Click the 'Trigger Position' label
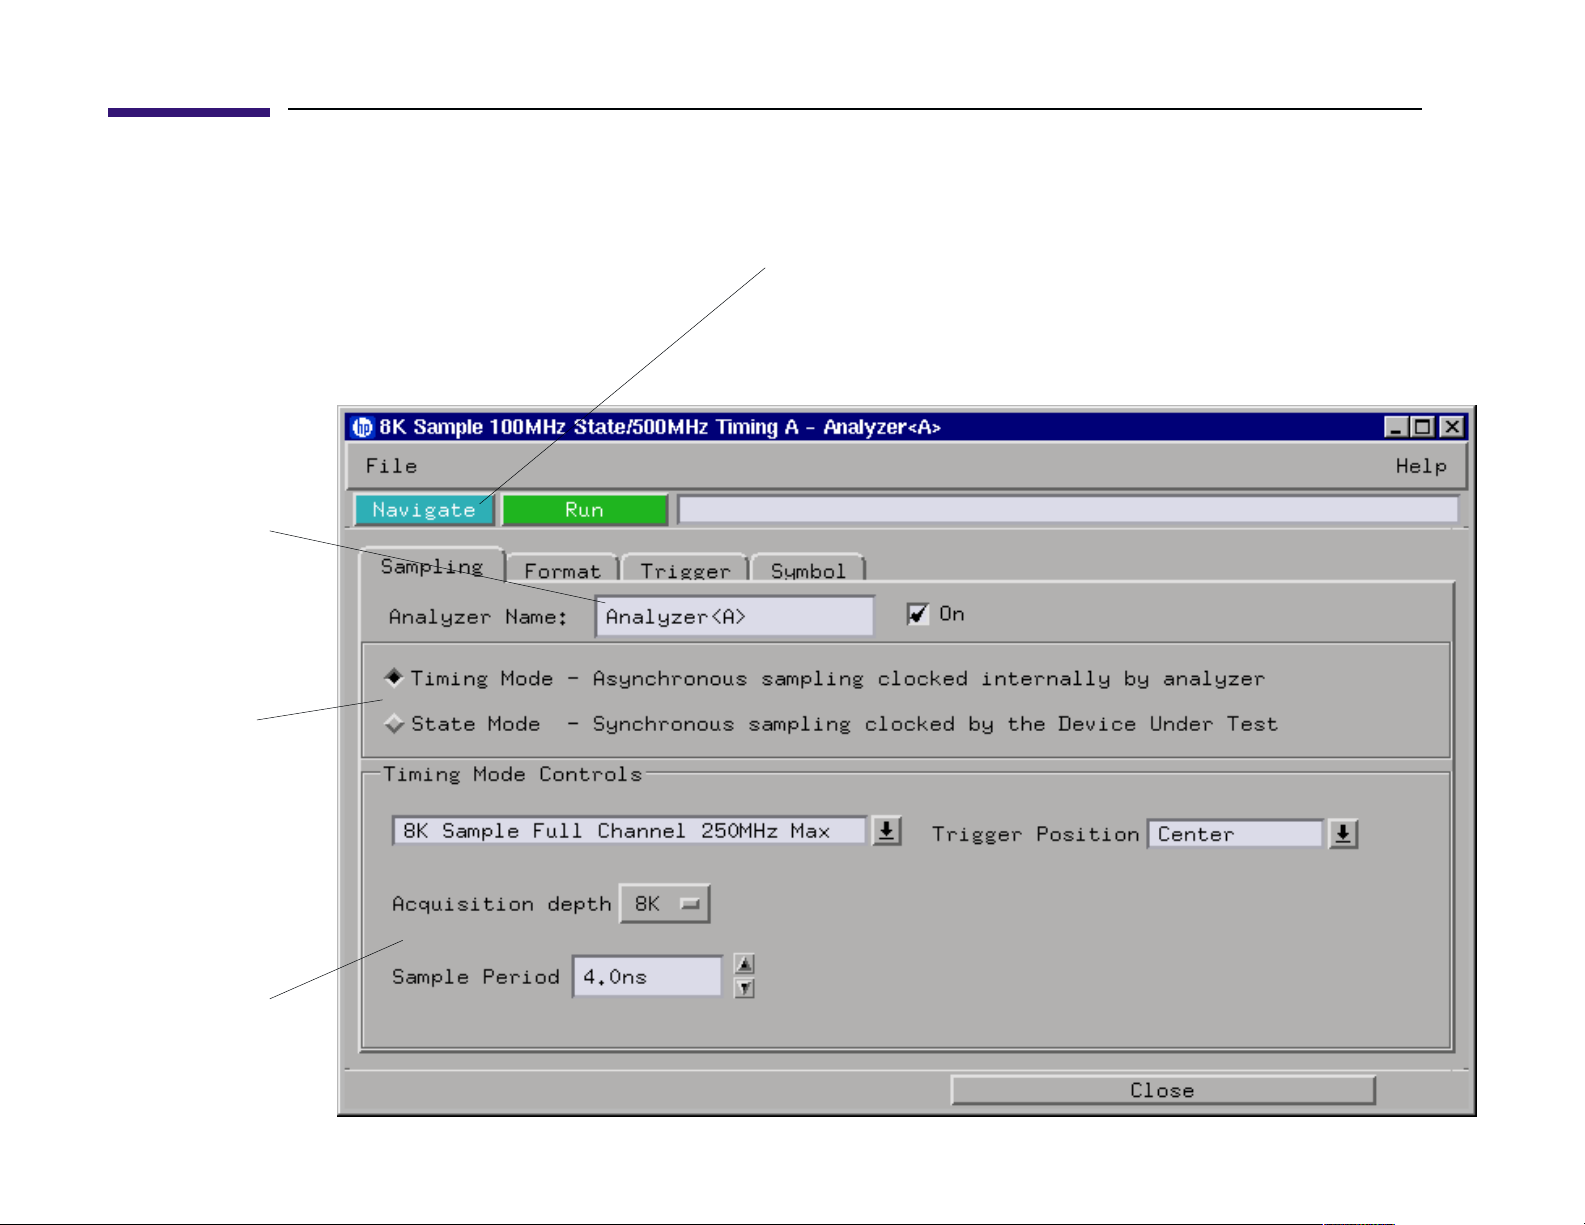The image size is (1585, 1225). tap(1036, 834)
